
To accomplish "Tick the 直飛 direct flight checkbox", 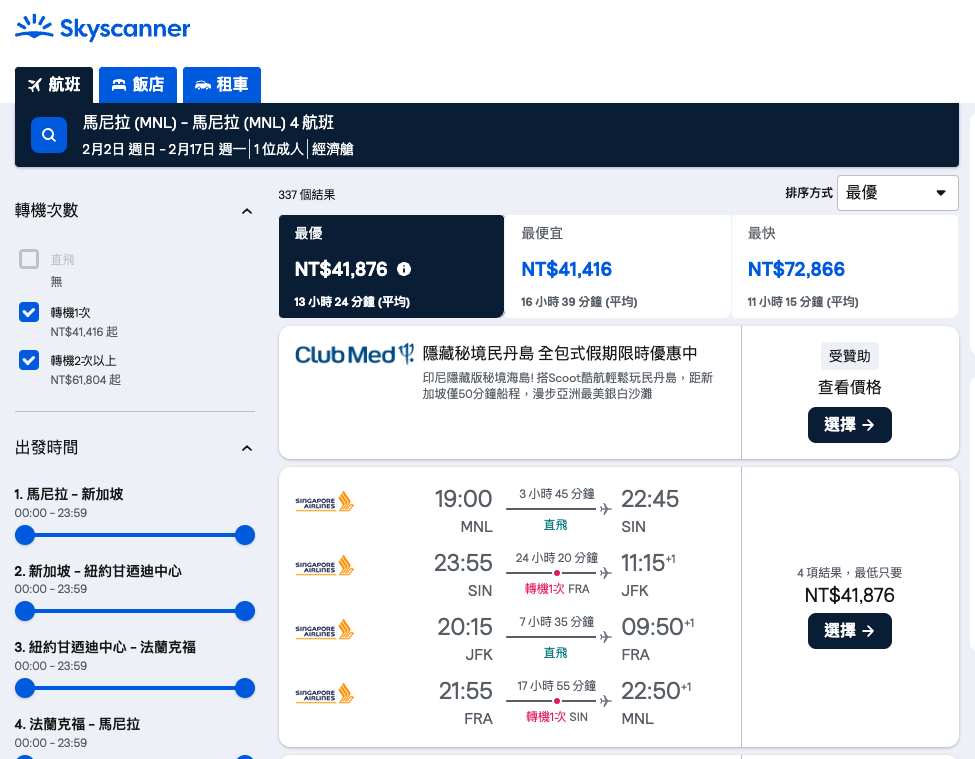I will (x=29, y=259).
